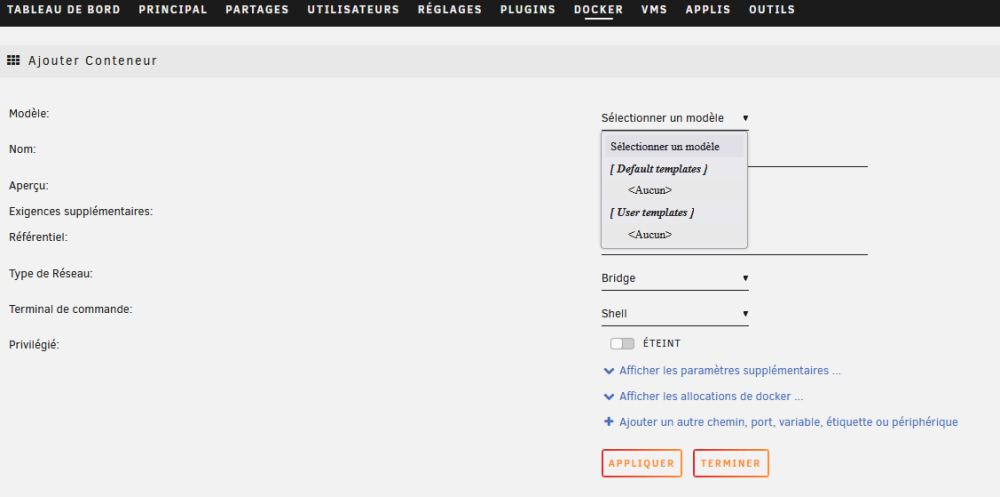This screenshot has height=497, width=1000.
Task: Choose Sélectionner un modèle option in list
Action: [x=674, y=146]
